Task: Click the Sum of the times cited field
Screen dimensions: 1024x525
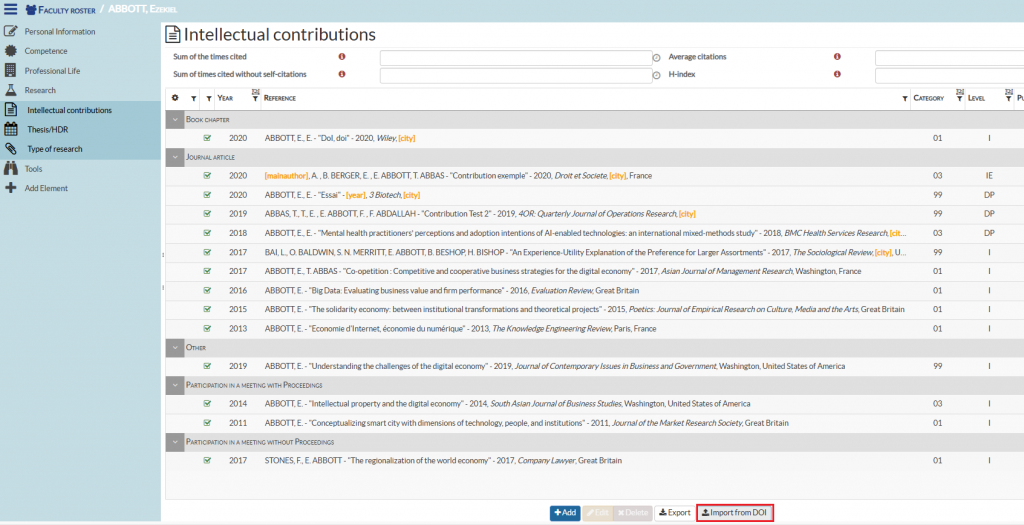Action: coord(515,58)
